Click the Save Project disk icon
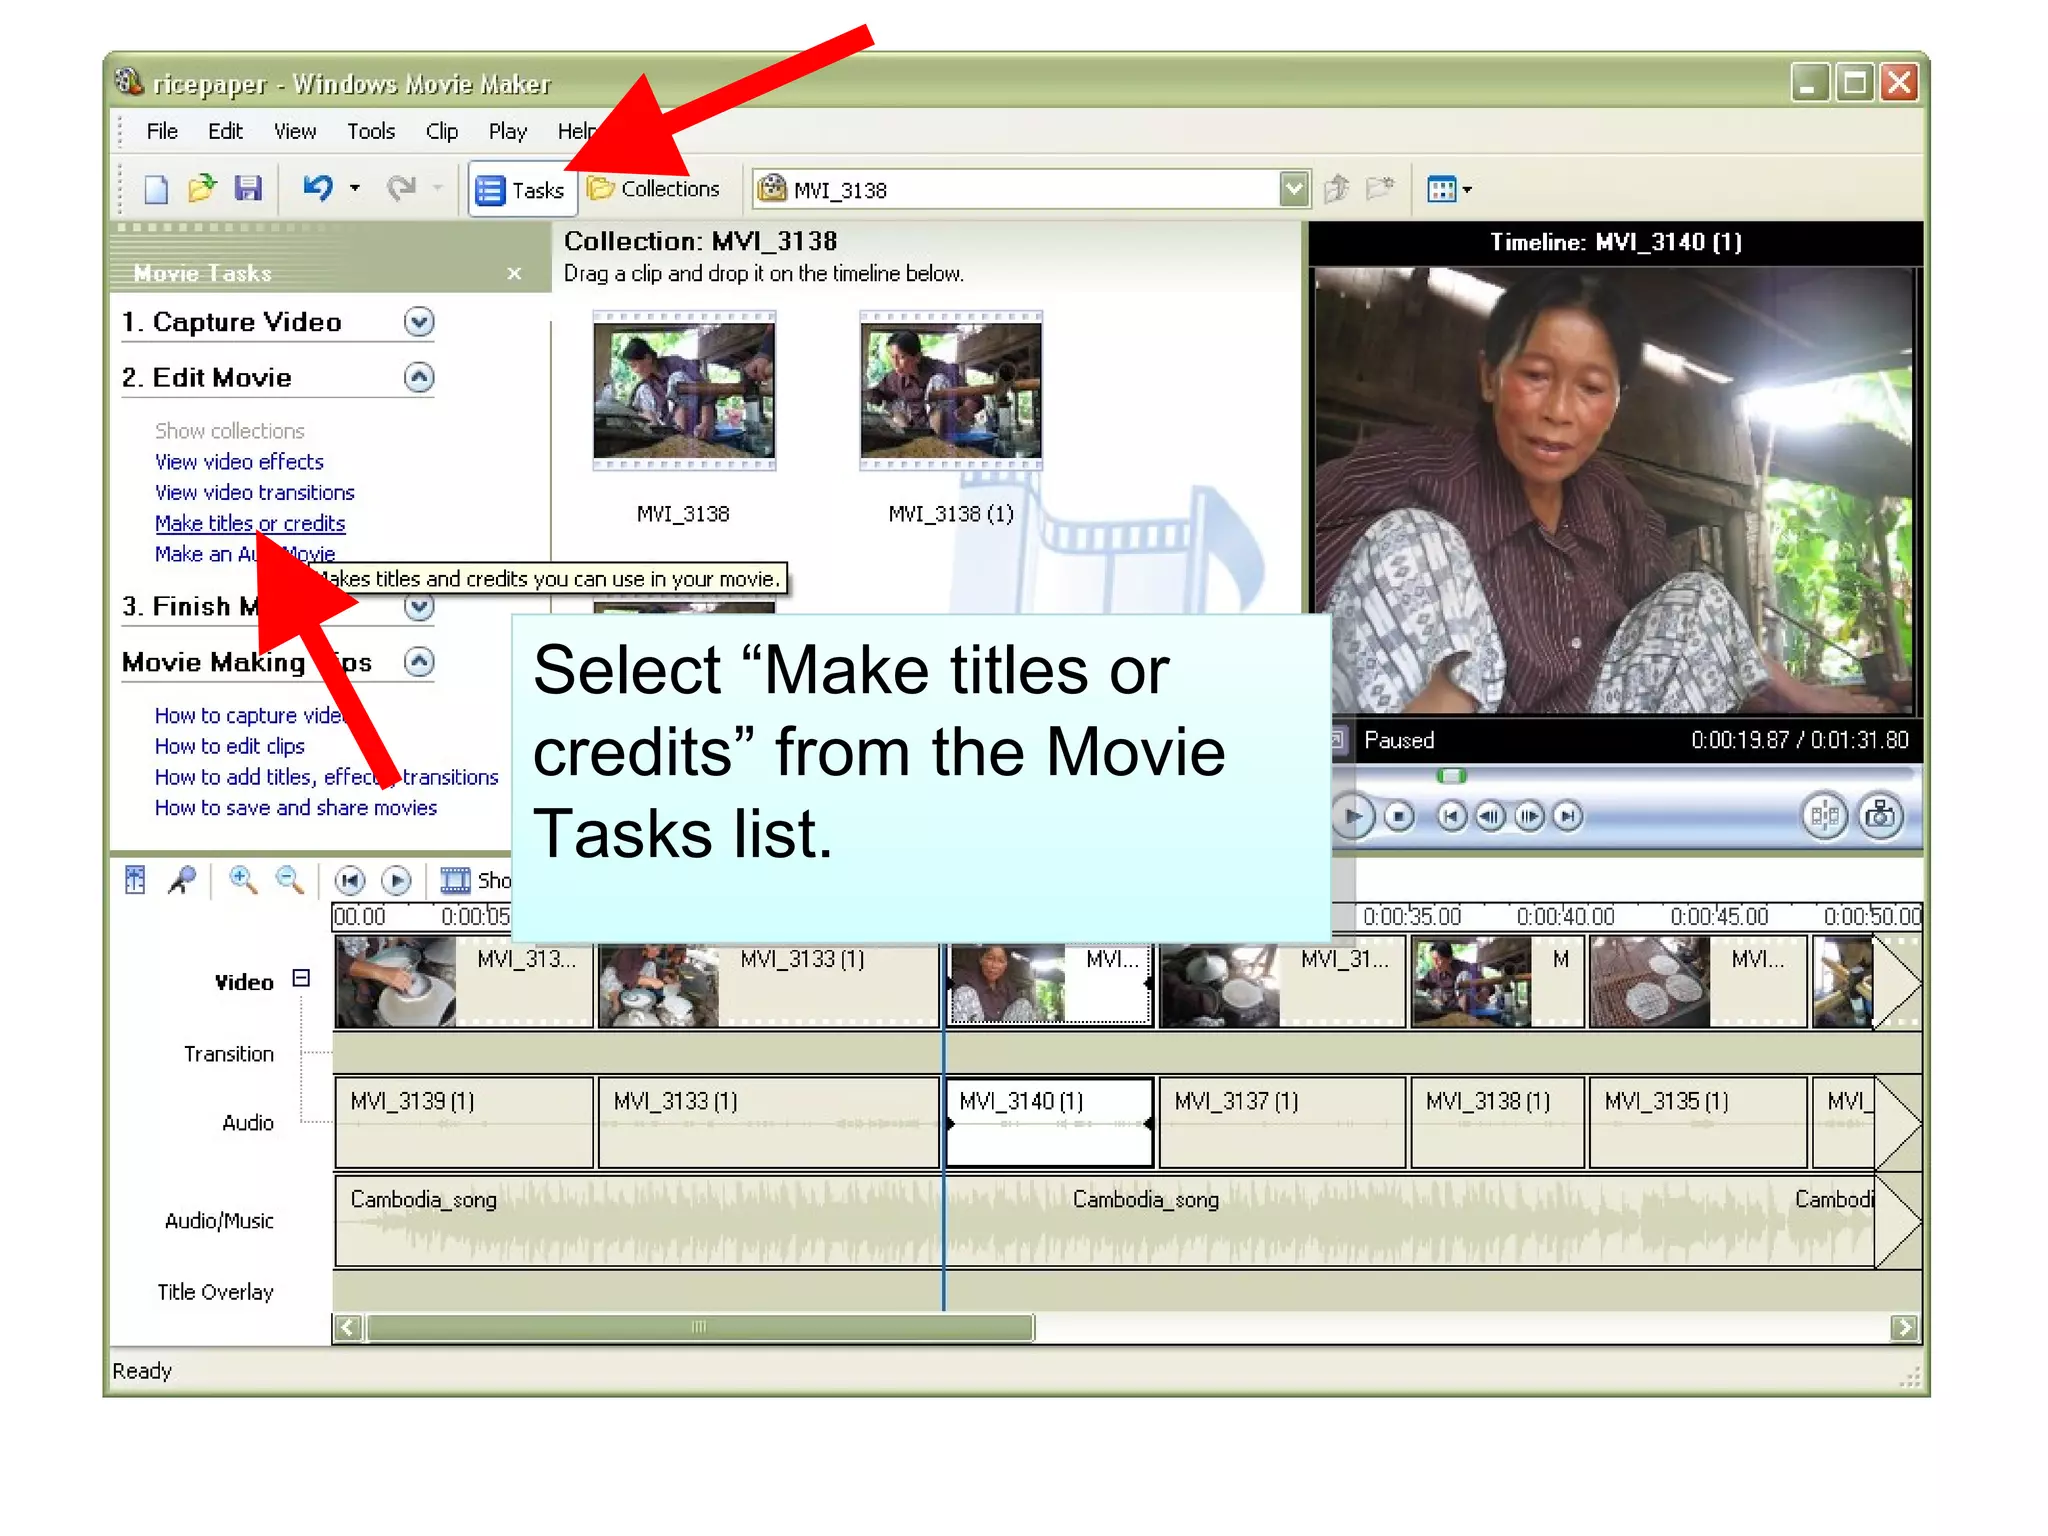This screenshot has height=1536, width=2048. point(247,188)
